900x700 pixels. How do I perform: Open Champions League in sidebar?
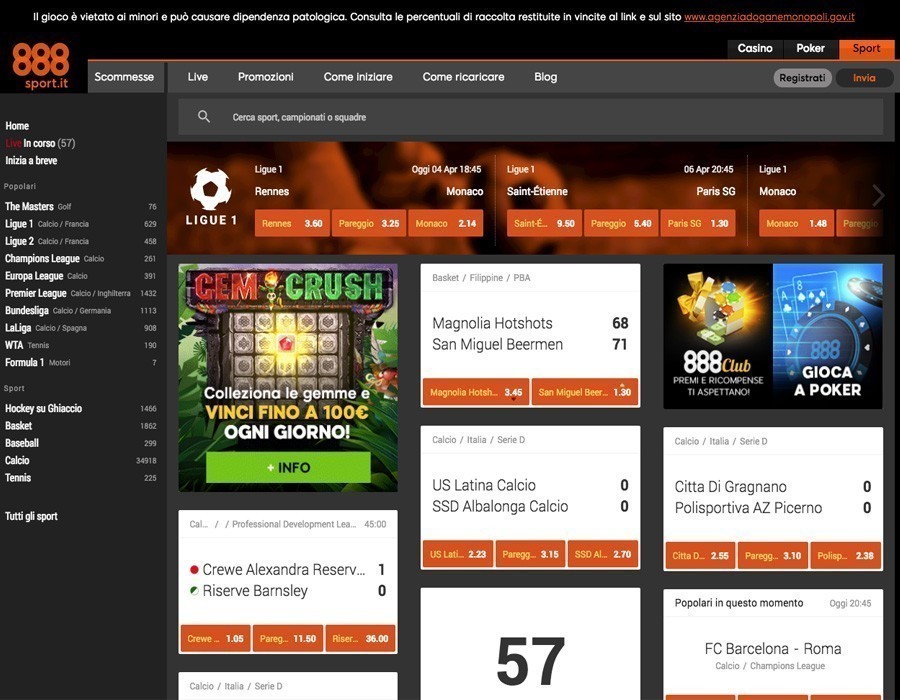[80, 258]
